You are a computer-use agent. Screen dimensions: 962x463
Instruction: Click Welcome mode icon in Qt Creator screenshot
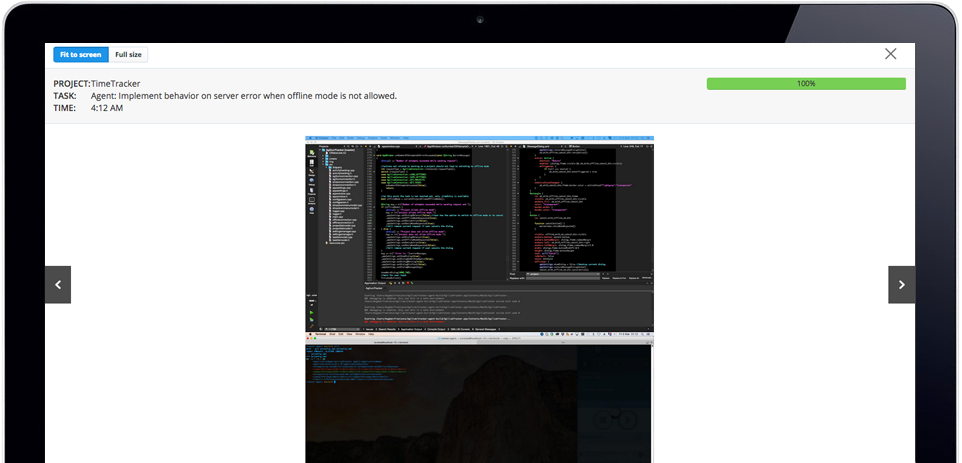pyautogui.click(x=312, y=153)
